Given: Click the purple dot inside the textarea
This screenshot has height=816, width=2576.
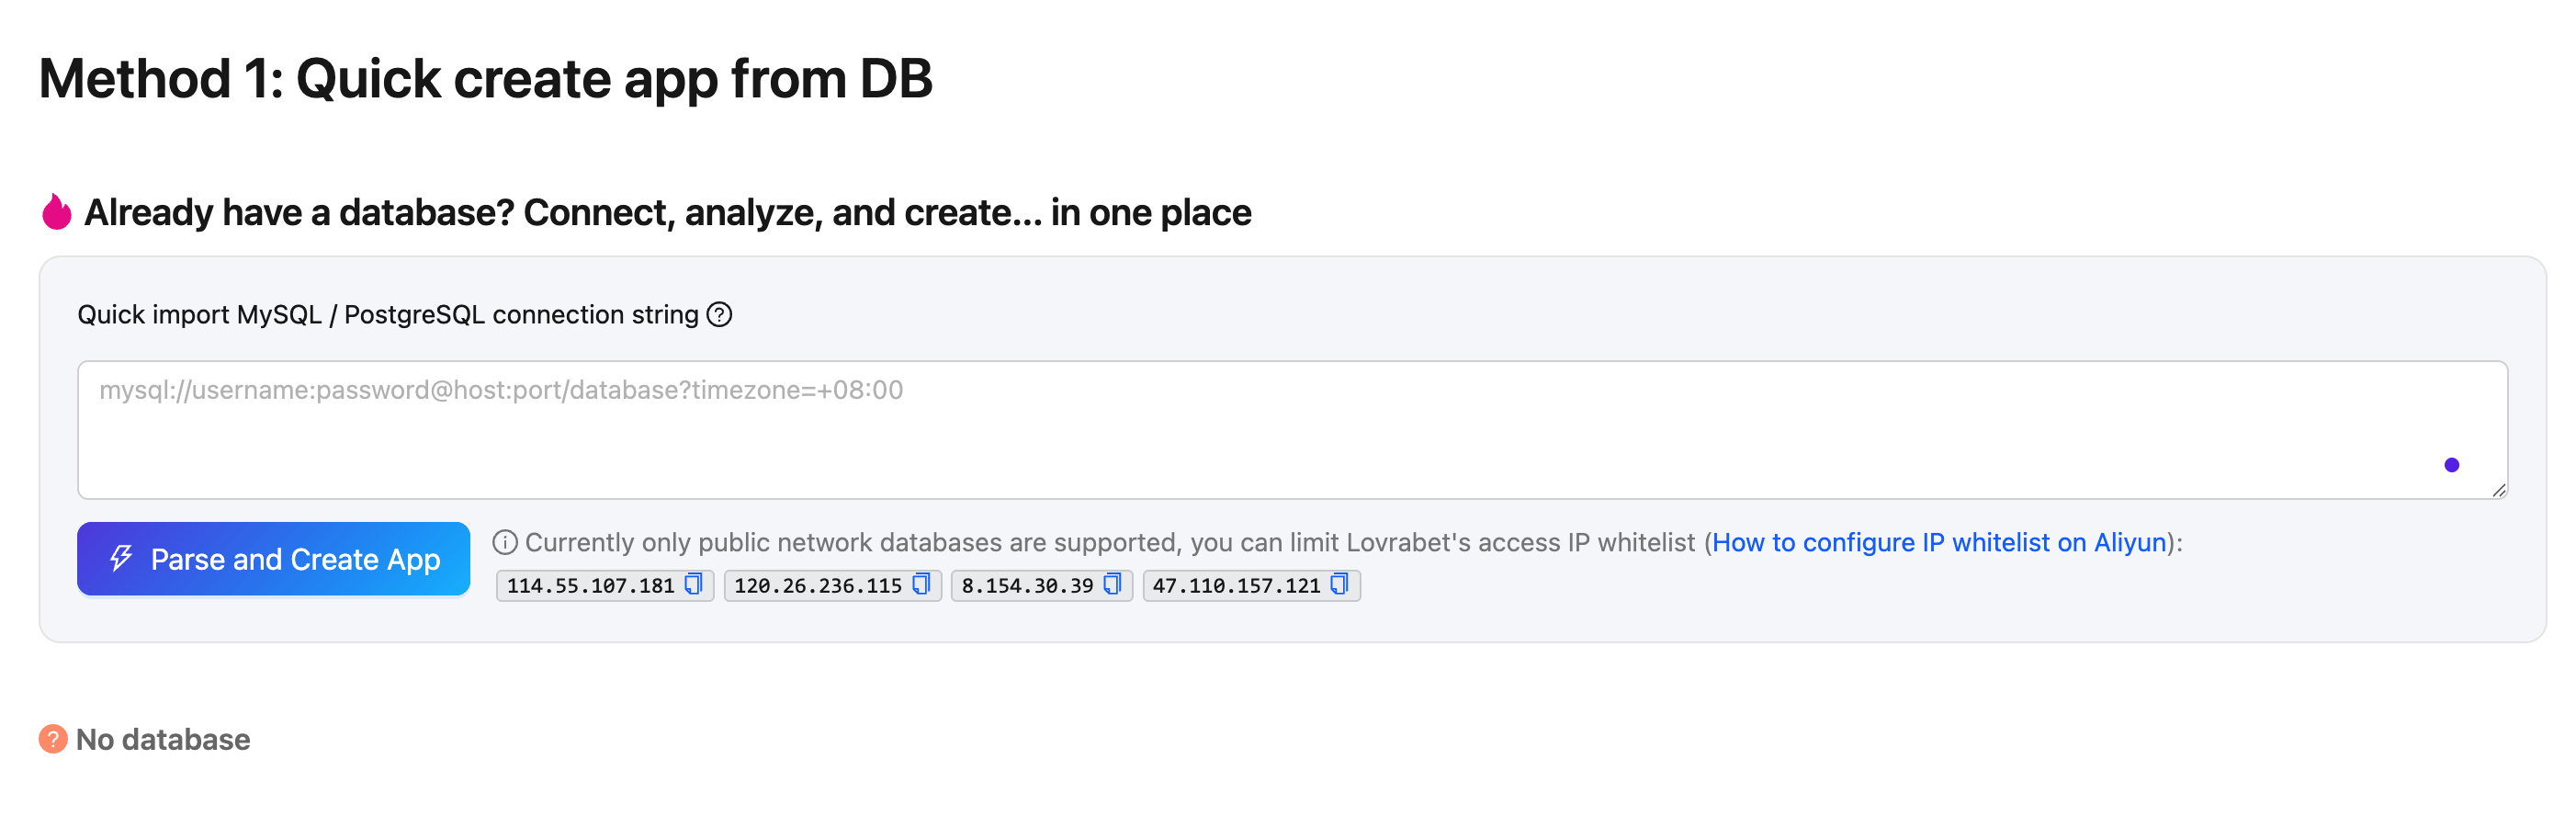Looking at the screenshot, I should point(2451,465).
